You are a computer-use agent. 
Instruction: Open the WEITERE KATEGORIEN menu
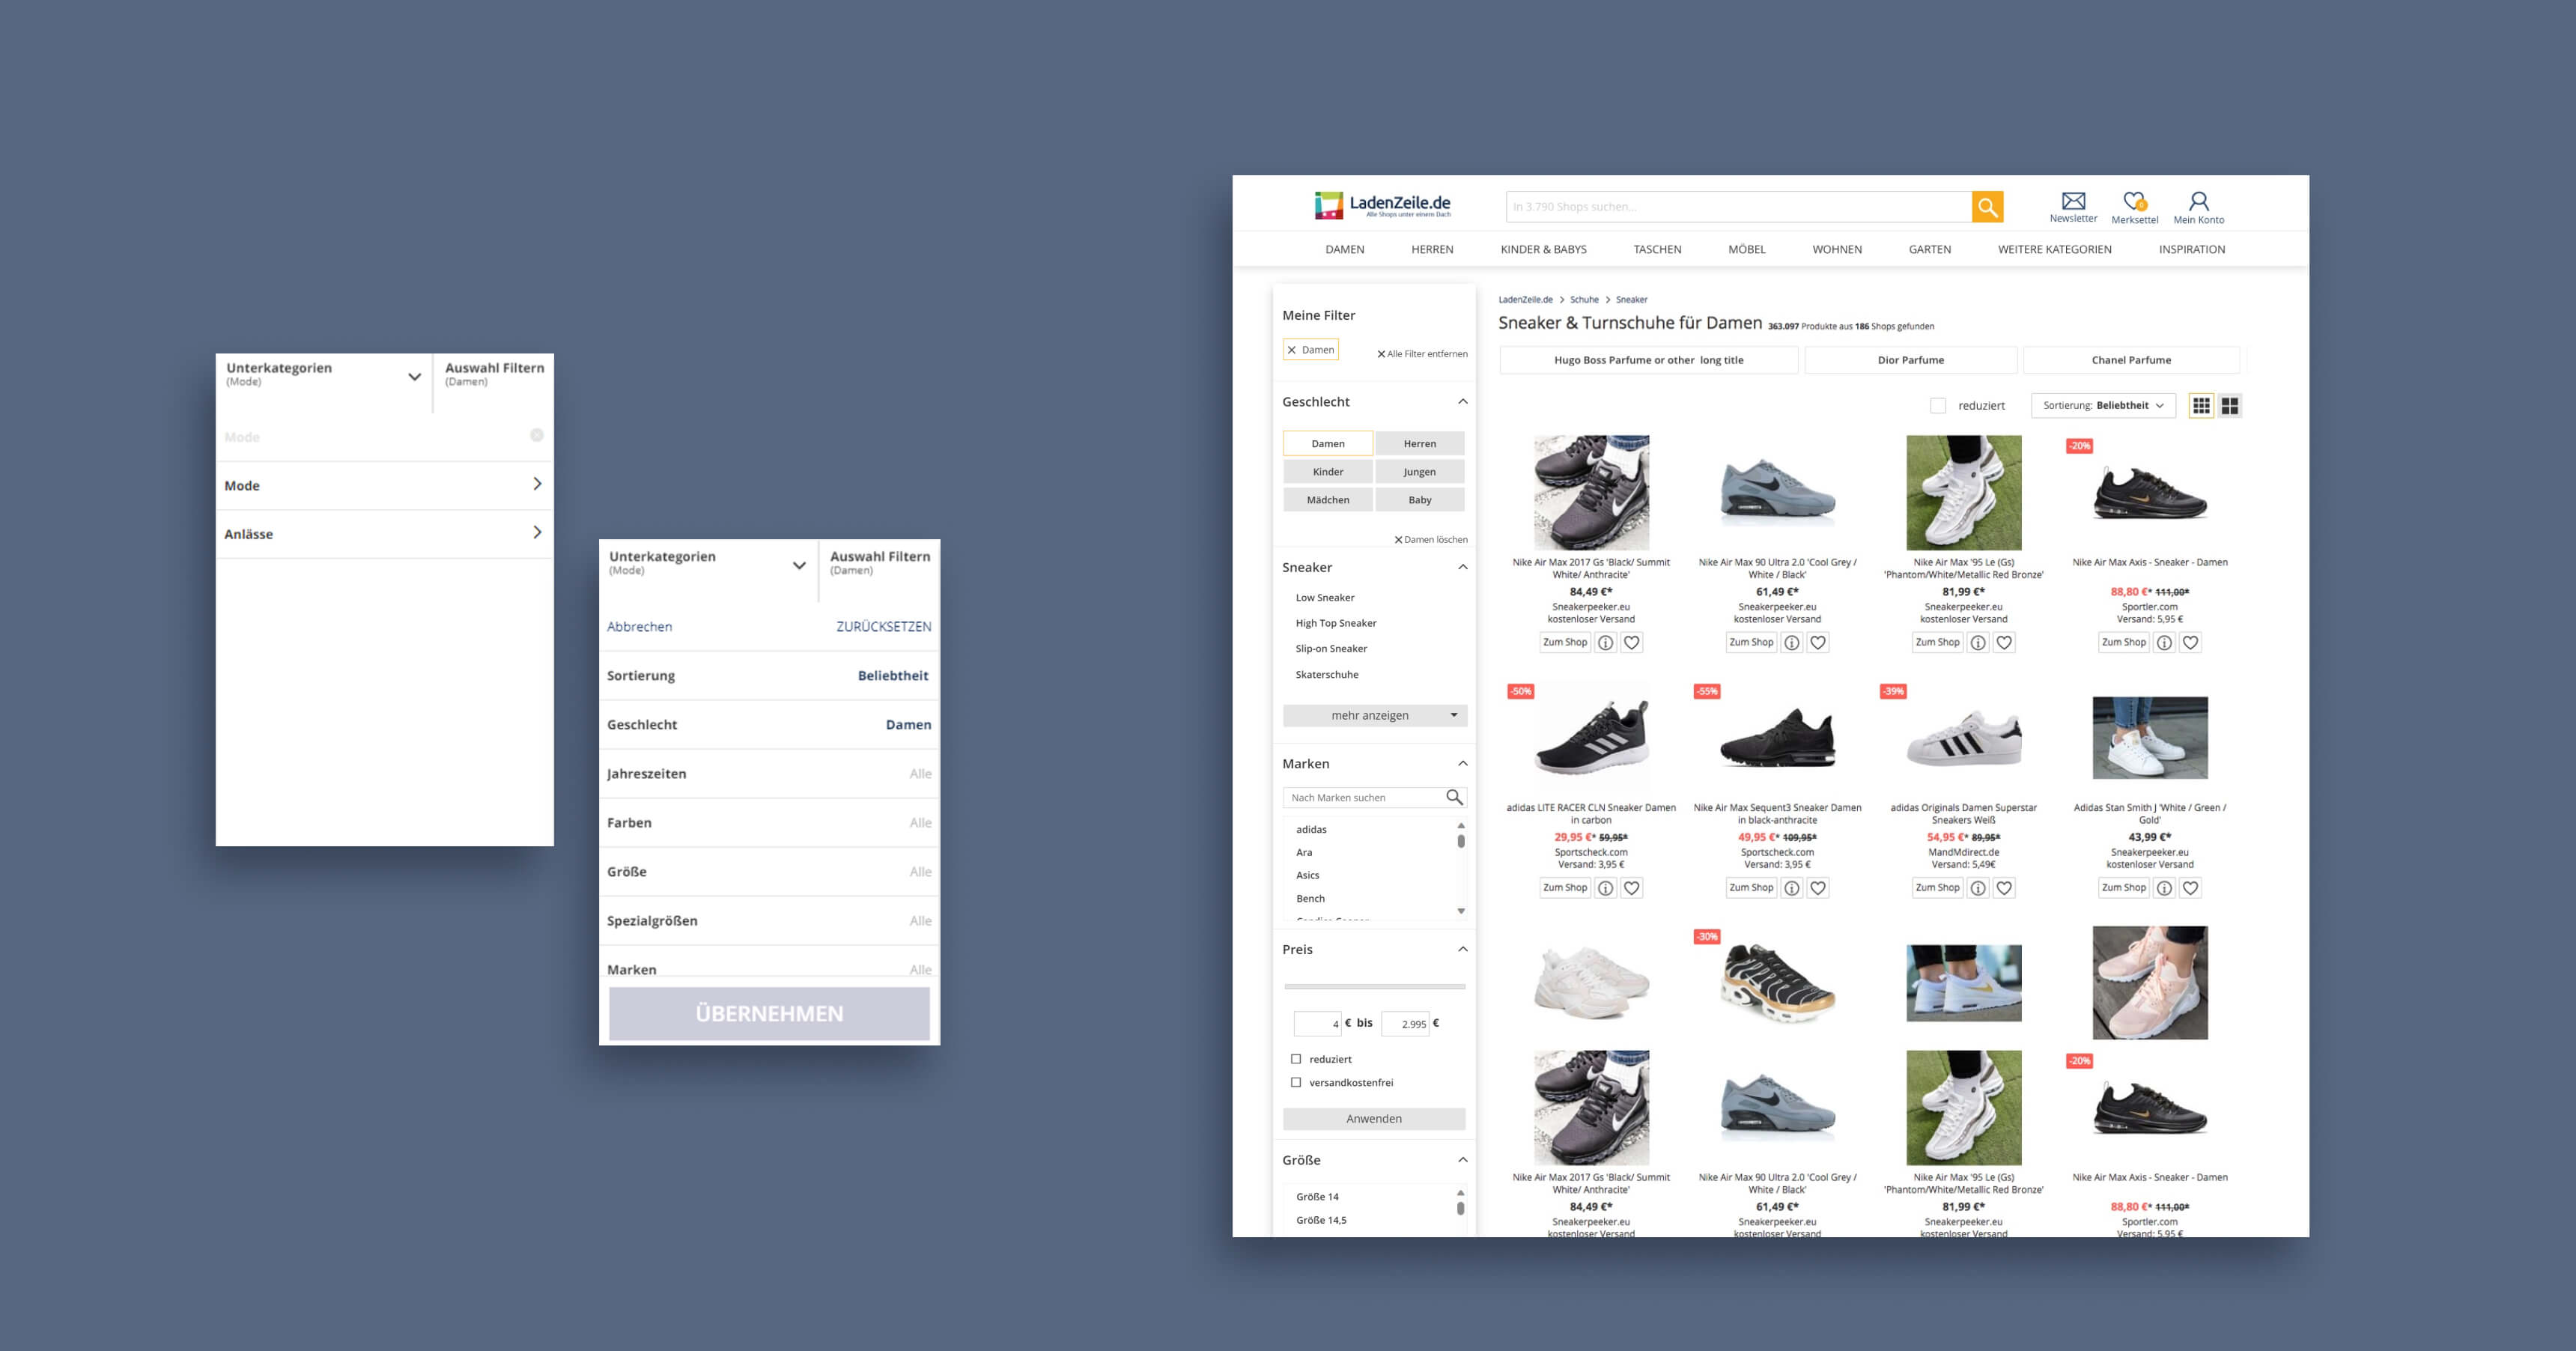(x=2054, y=250)
